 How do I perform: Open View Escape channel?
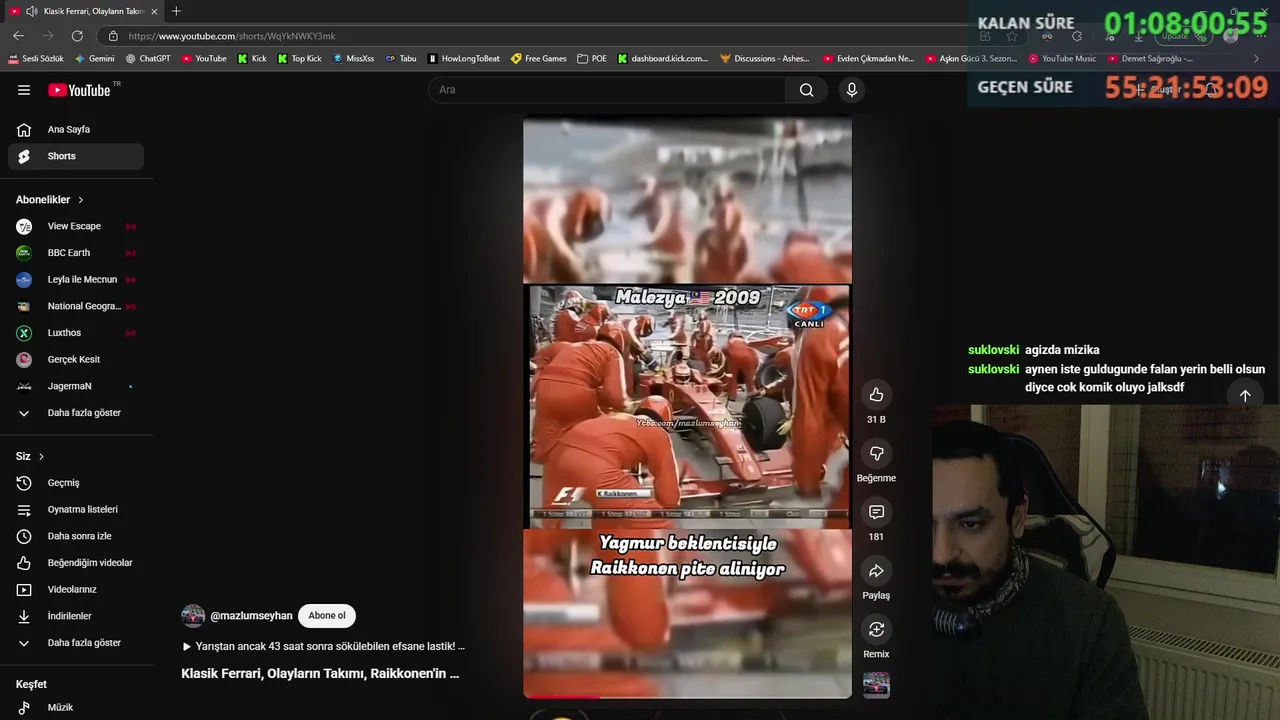click(76, 226)
